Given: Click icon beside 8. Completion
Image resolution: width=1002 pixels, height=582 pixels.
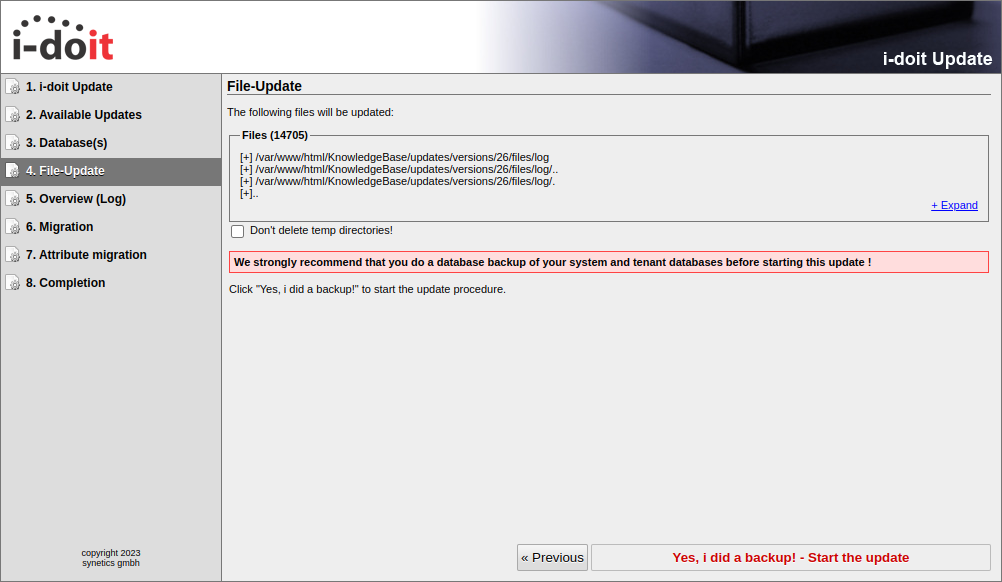Looking at the screenshot, I should (13, 283).
